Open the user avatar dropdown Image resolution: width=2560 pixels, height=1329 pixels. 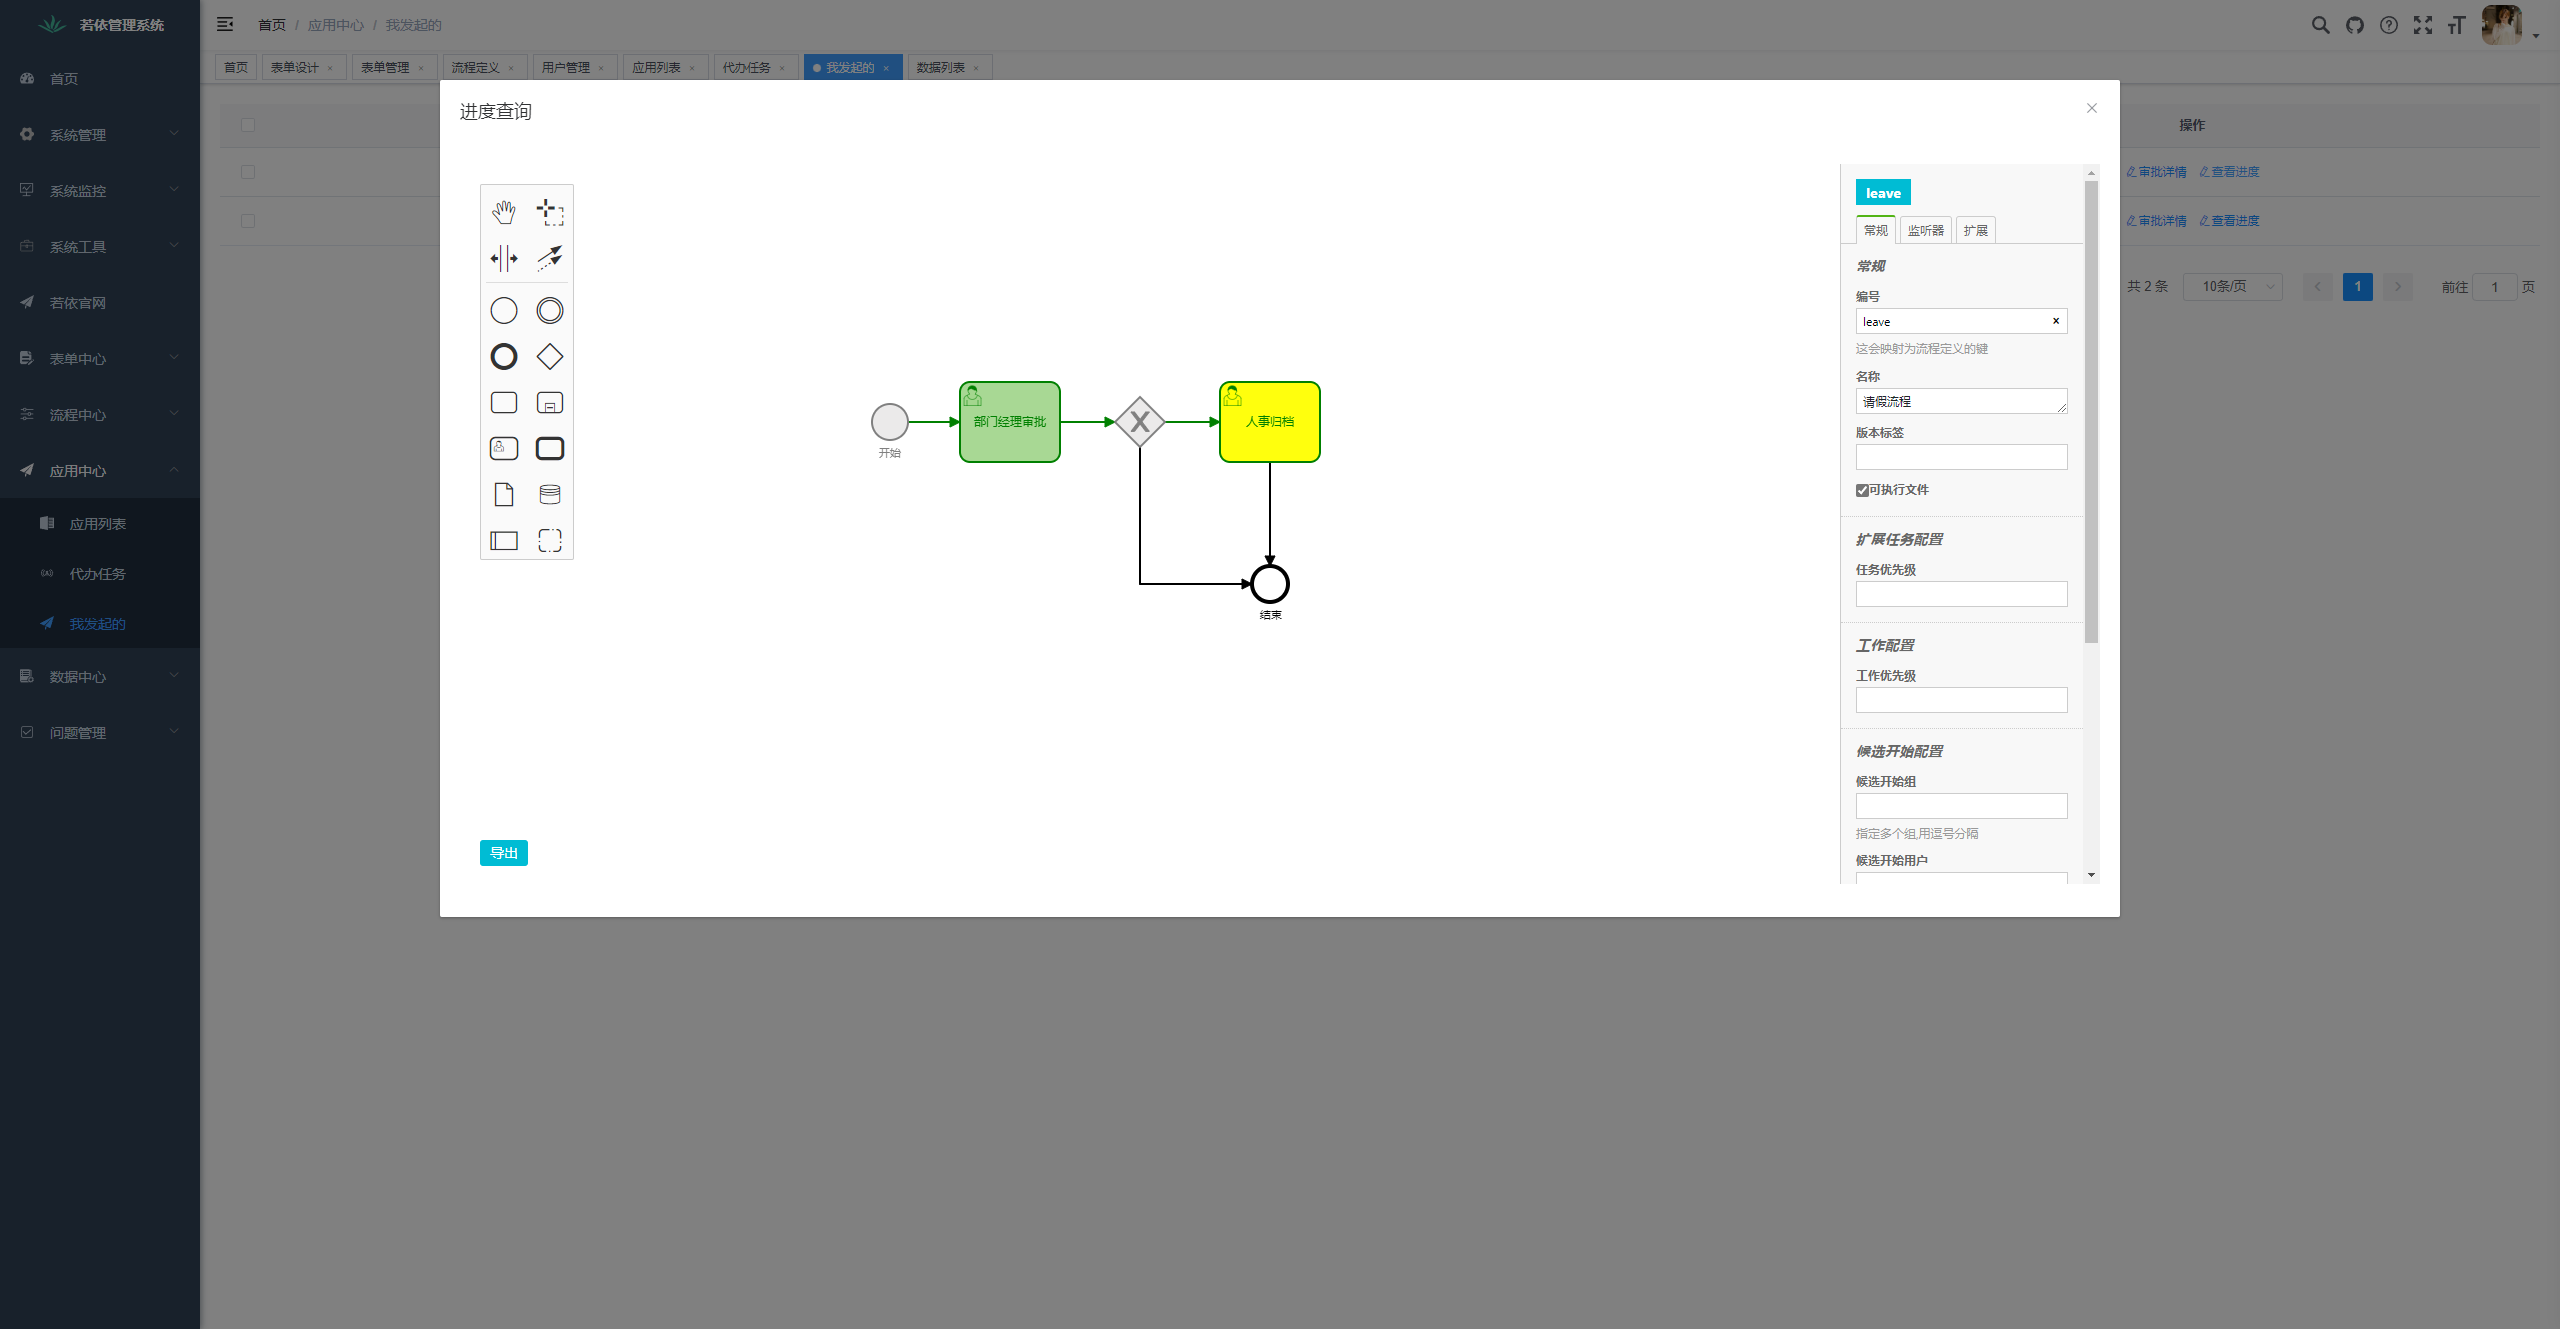point(2510,25)
